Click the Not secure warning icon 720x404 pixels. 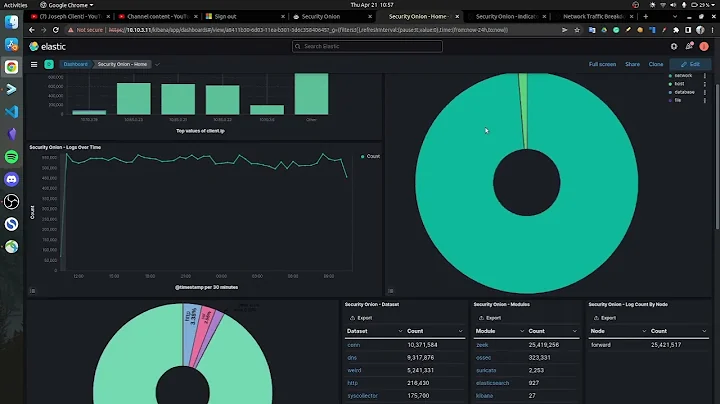click(x=71, y=30)
